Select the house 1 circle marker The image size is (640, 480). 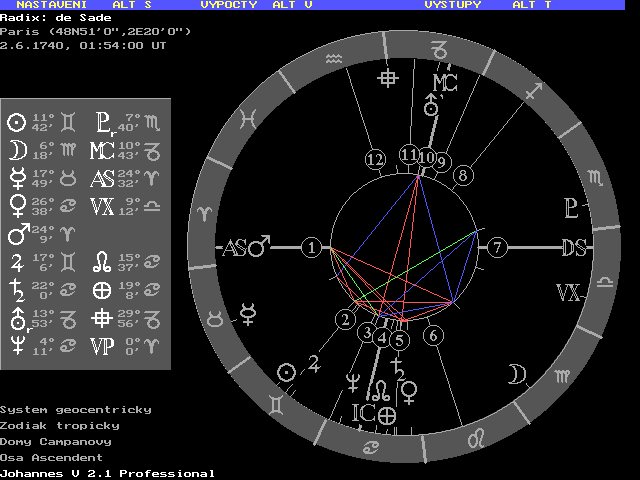[313, 247]
